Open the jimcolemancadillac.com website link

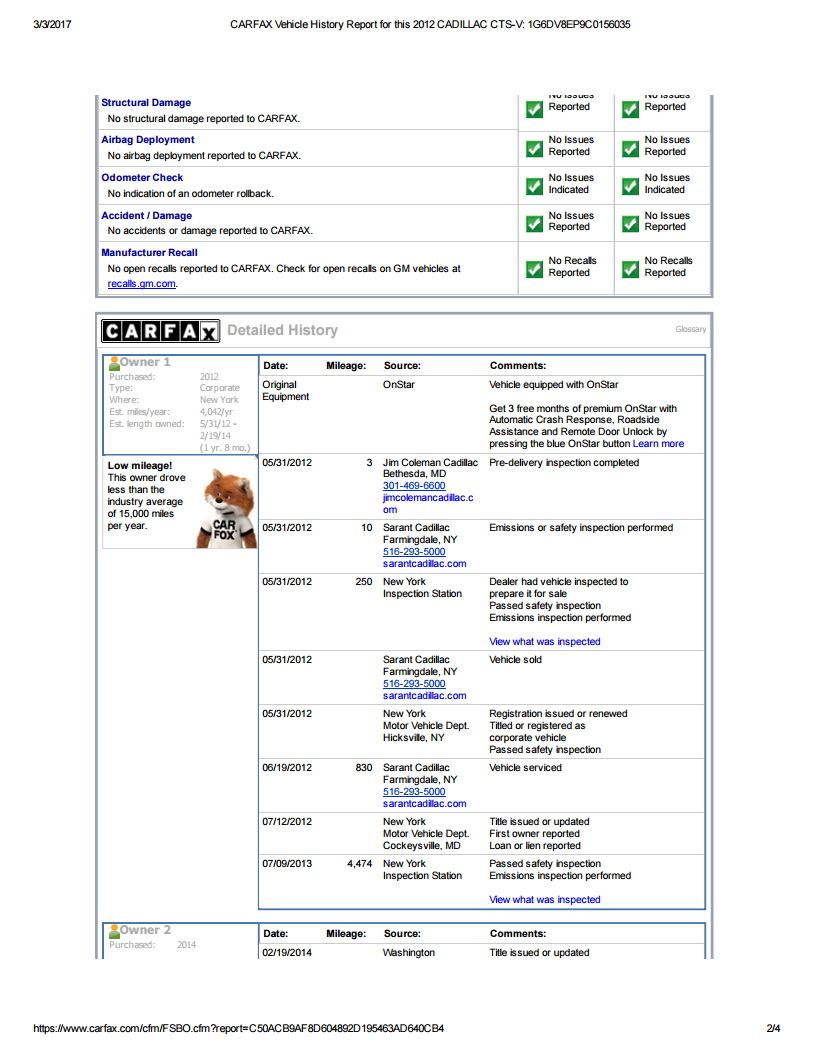427,503
